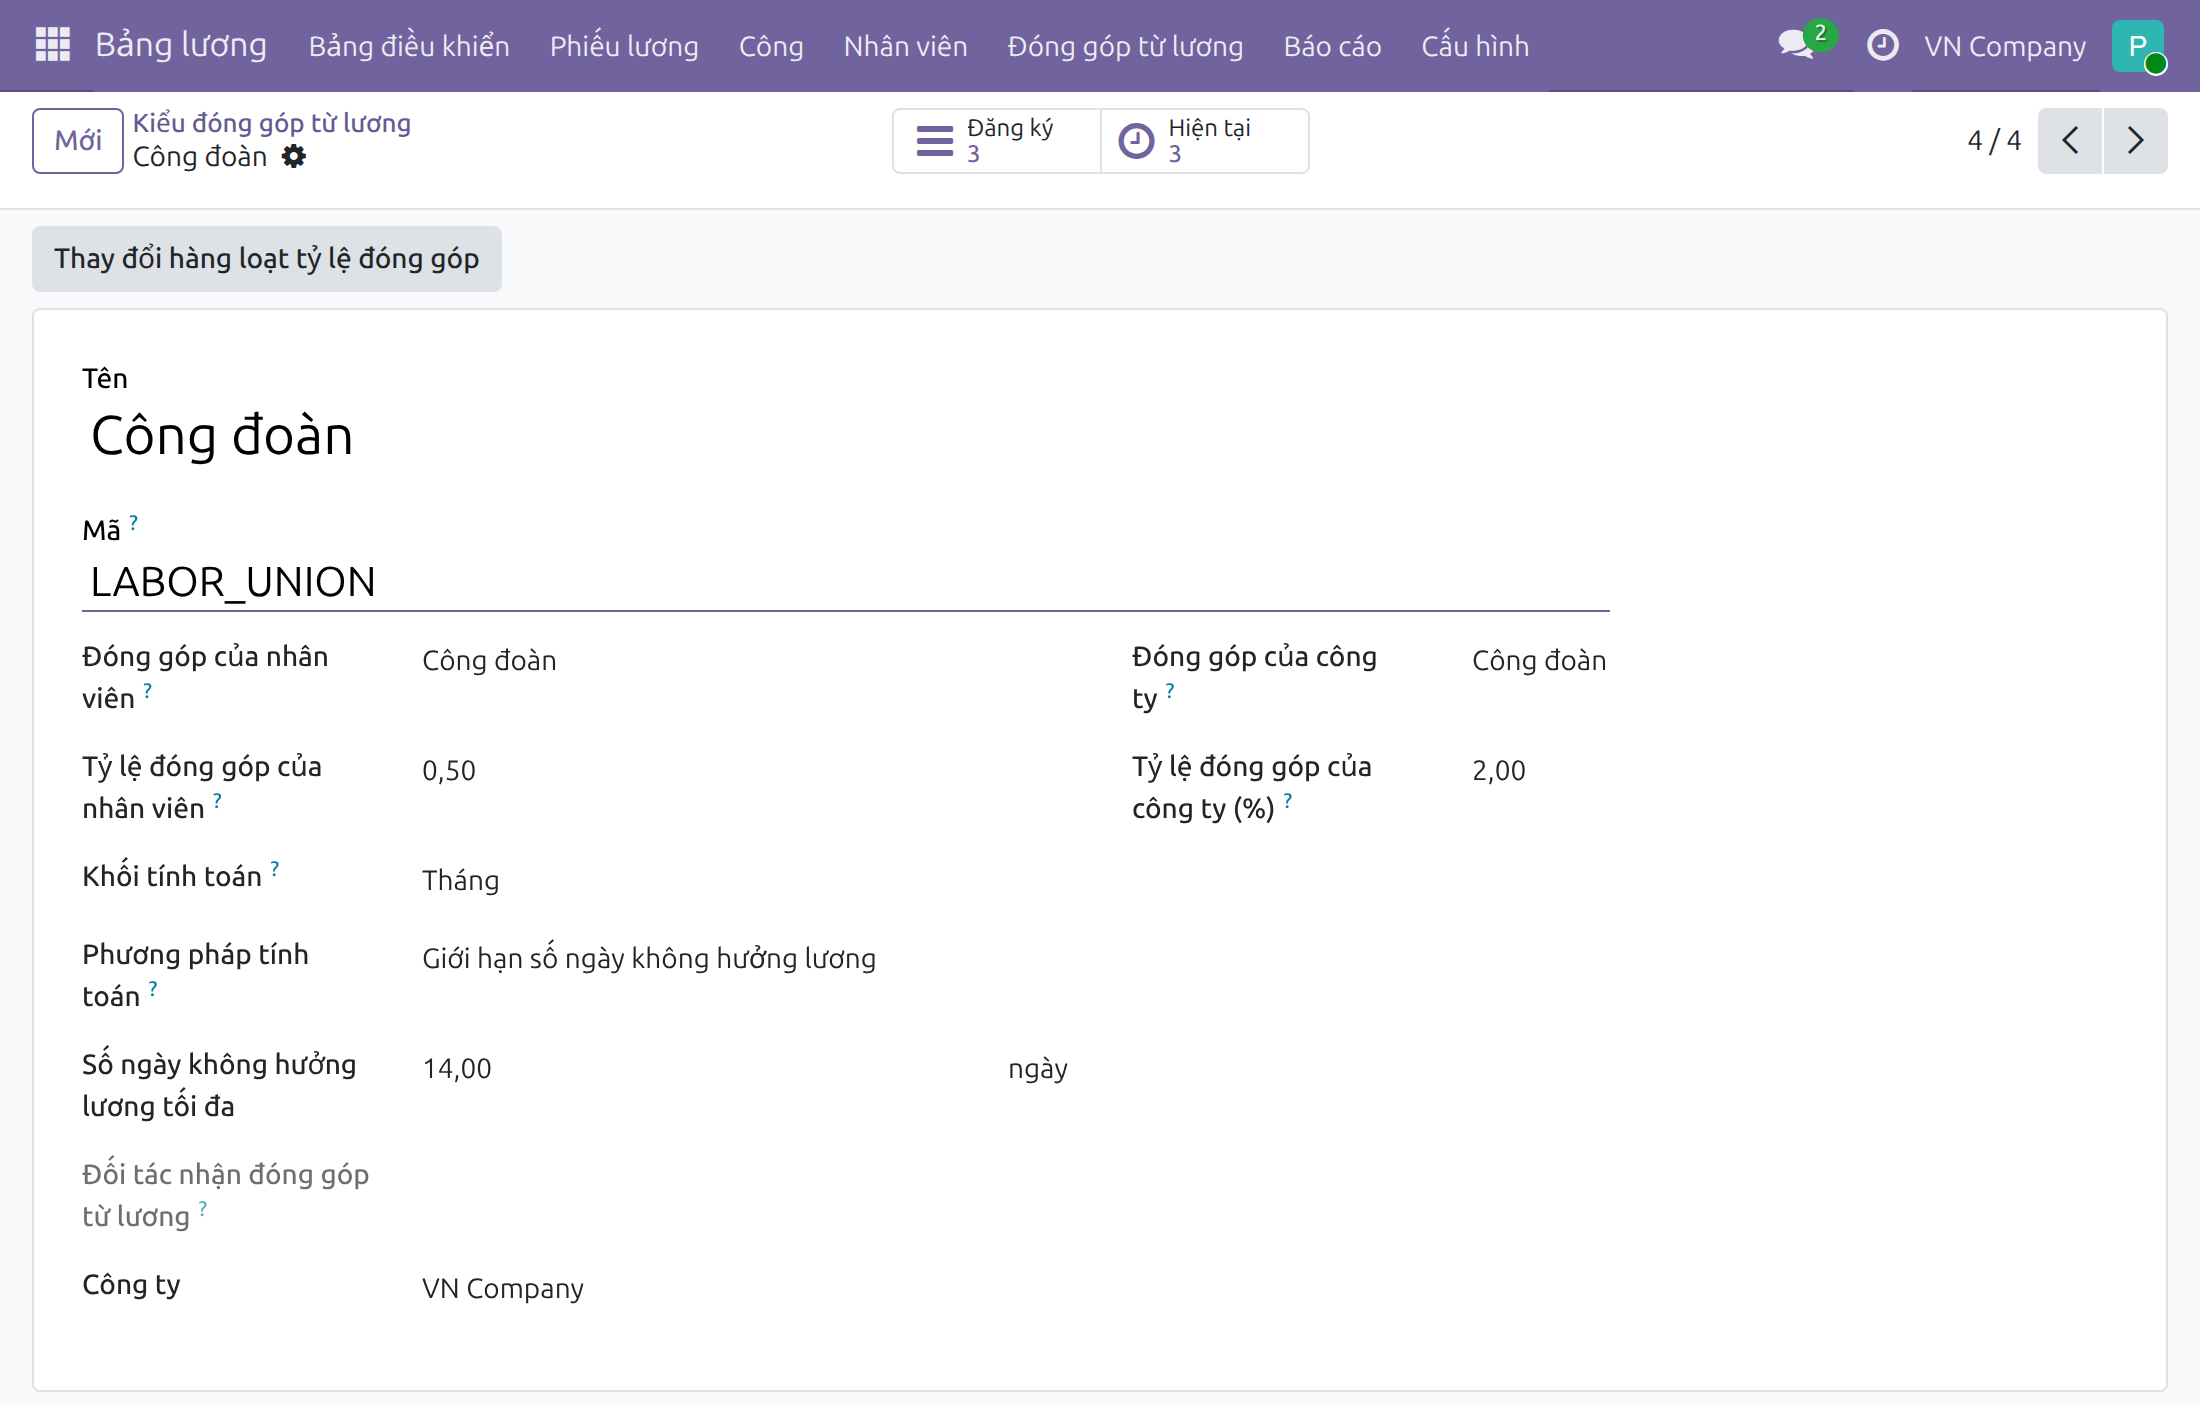Viewport: 2200px width, 1404px height.
Task: Open the apps grid menu icon
Action: [53, 45]
